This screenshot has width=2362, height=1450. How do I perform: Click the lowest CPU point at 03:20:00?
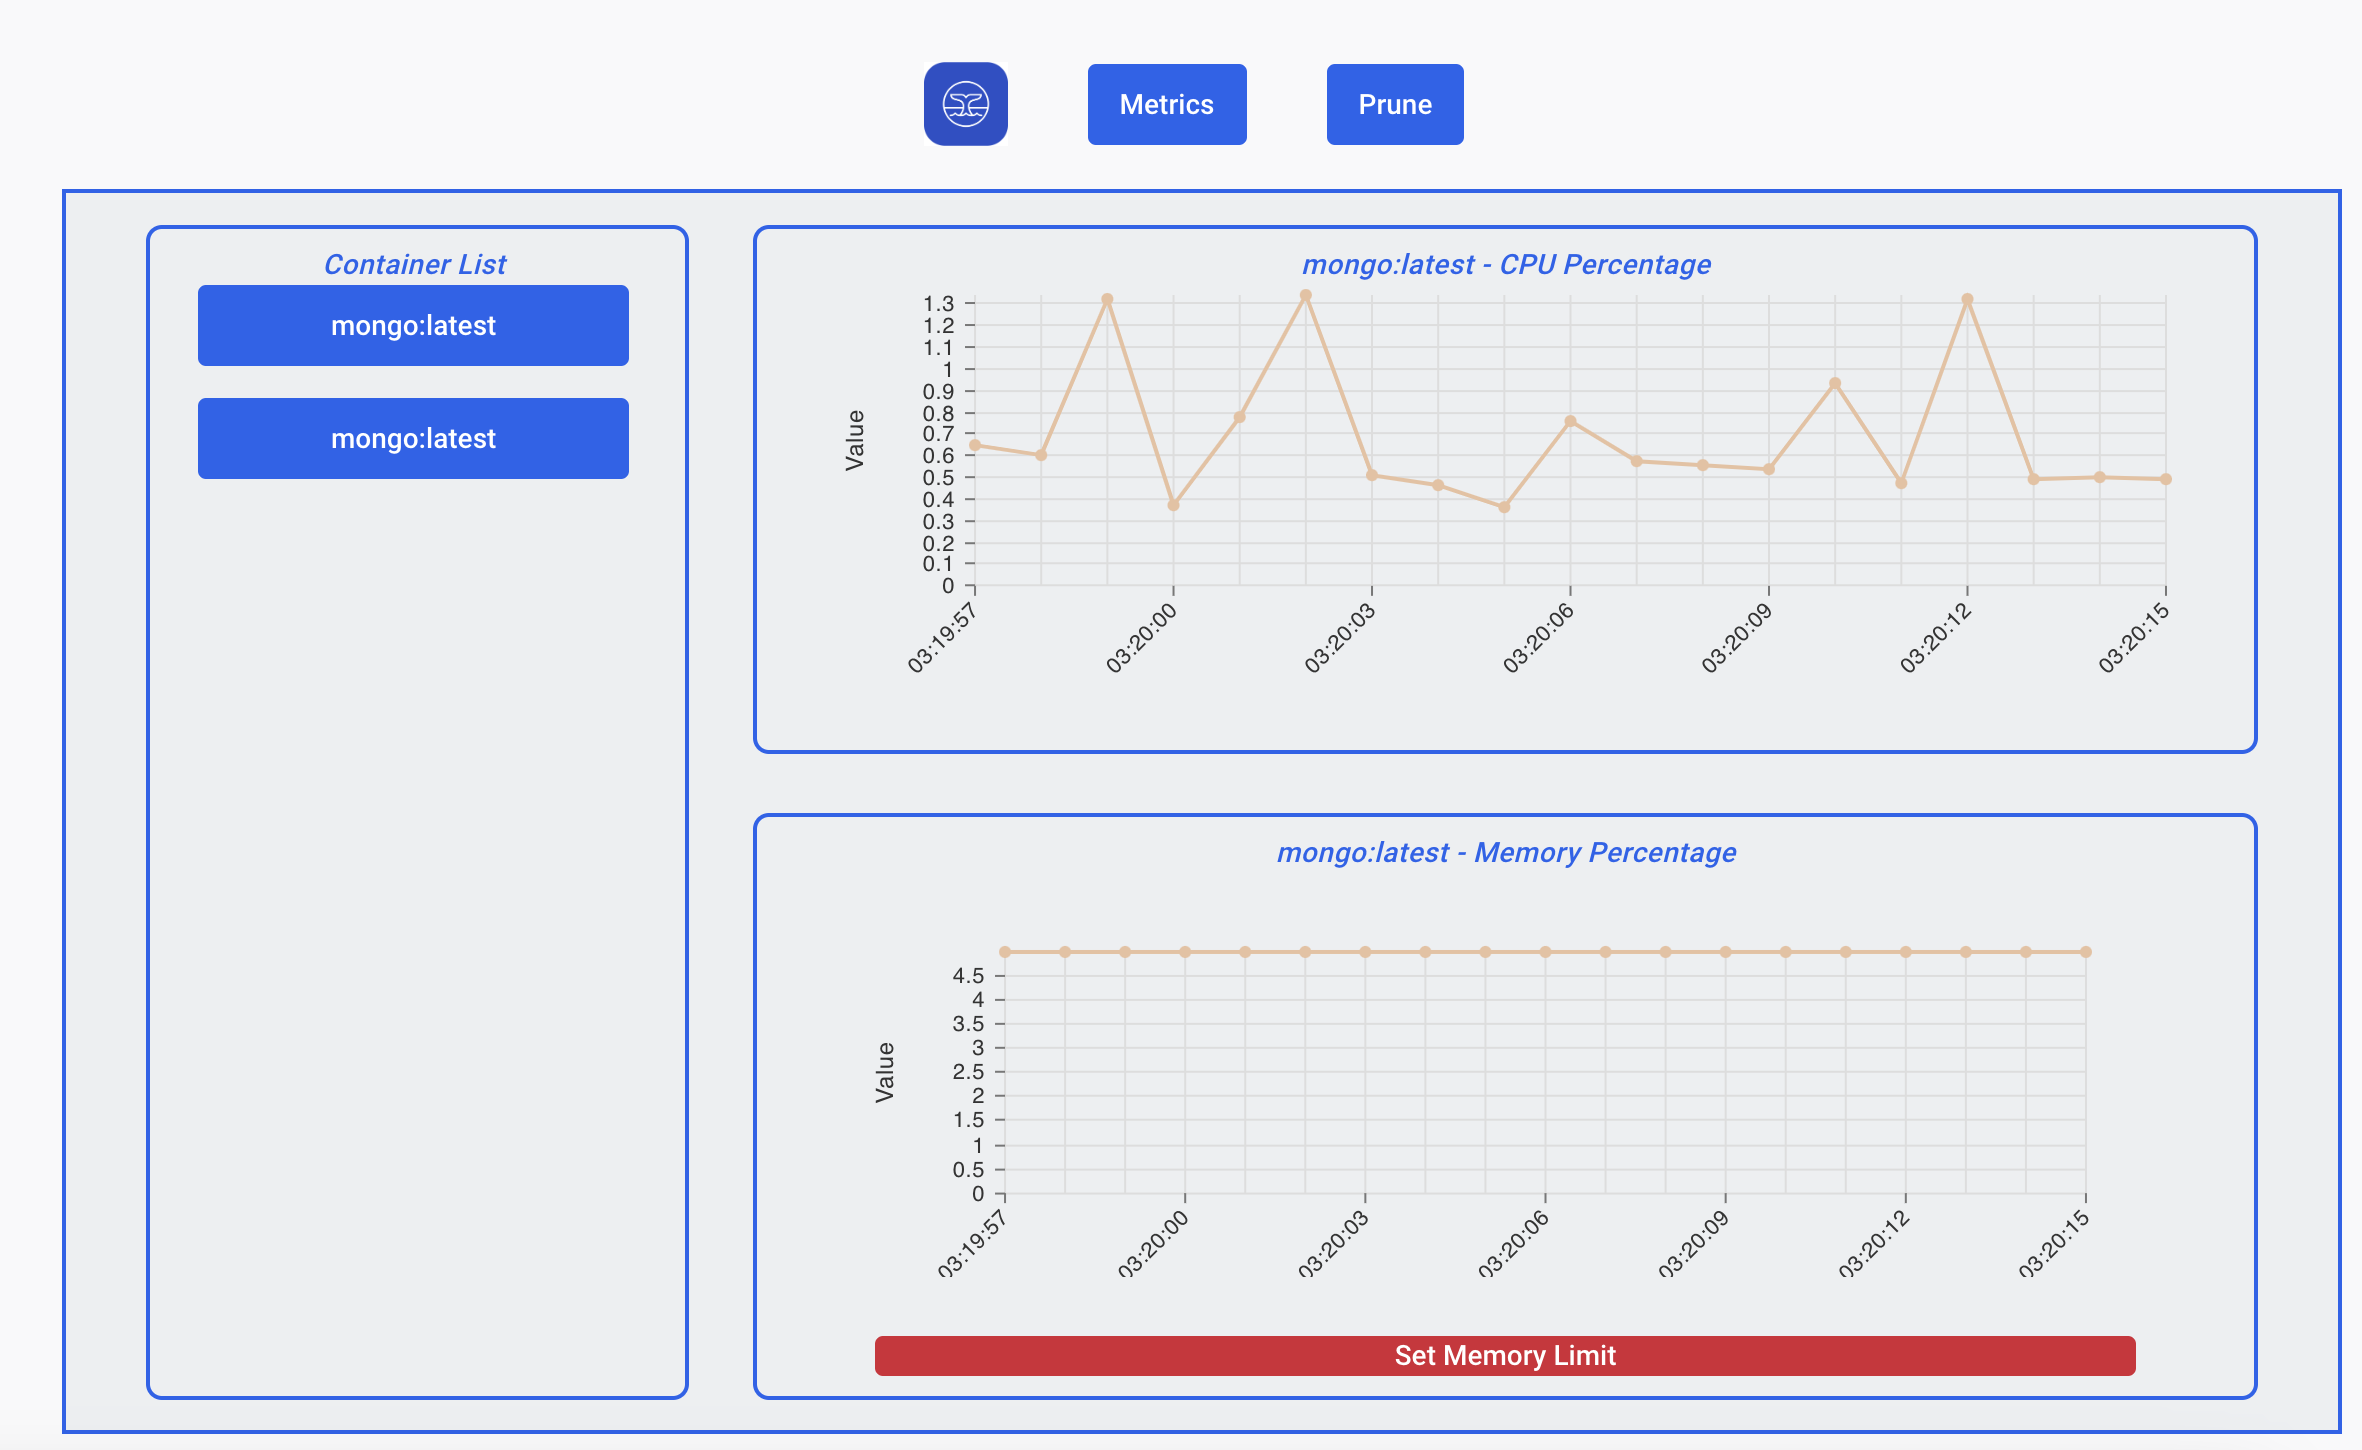(1173, 505)
